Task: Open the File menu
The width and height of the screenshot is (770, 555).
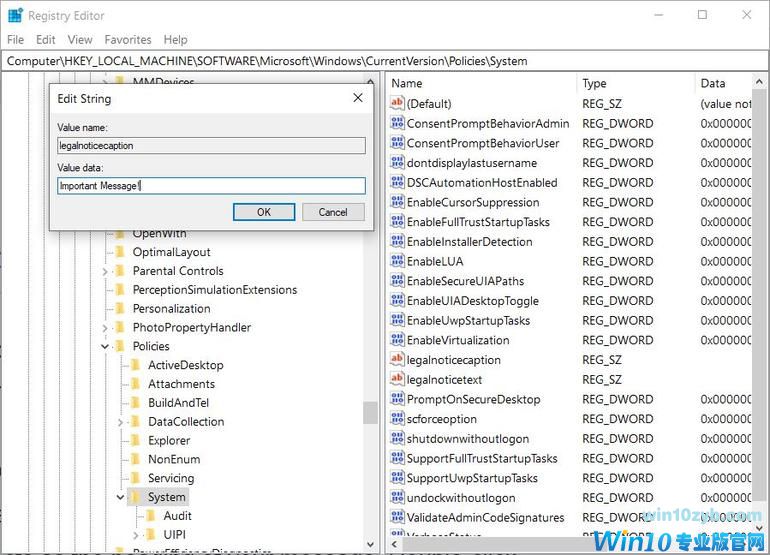Action: 15,39
